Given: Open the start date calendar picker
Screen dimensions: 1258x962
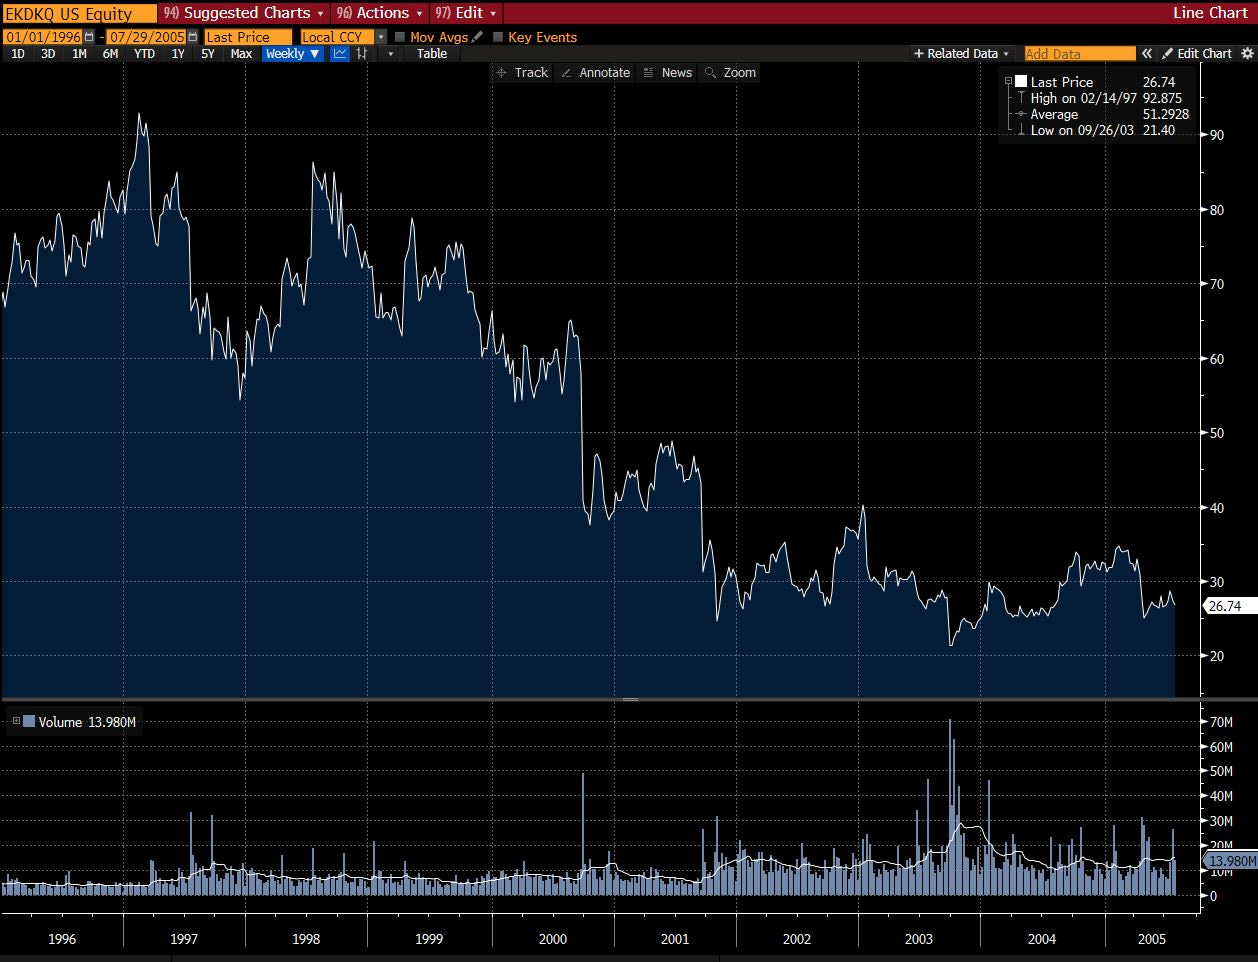Looking at the screenshot, I should 89,37.
